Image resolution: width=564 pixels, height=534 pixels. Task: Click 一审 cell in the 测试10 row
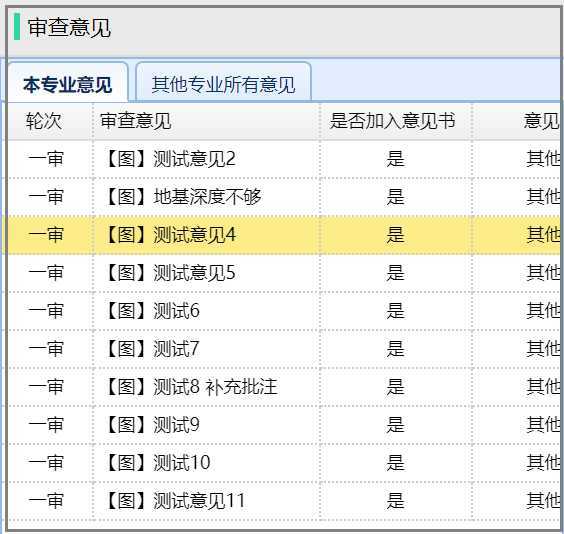(x=46, y=463)
